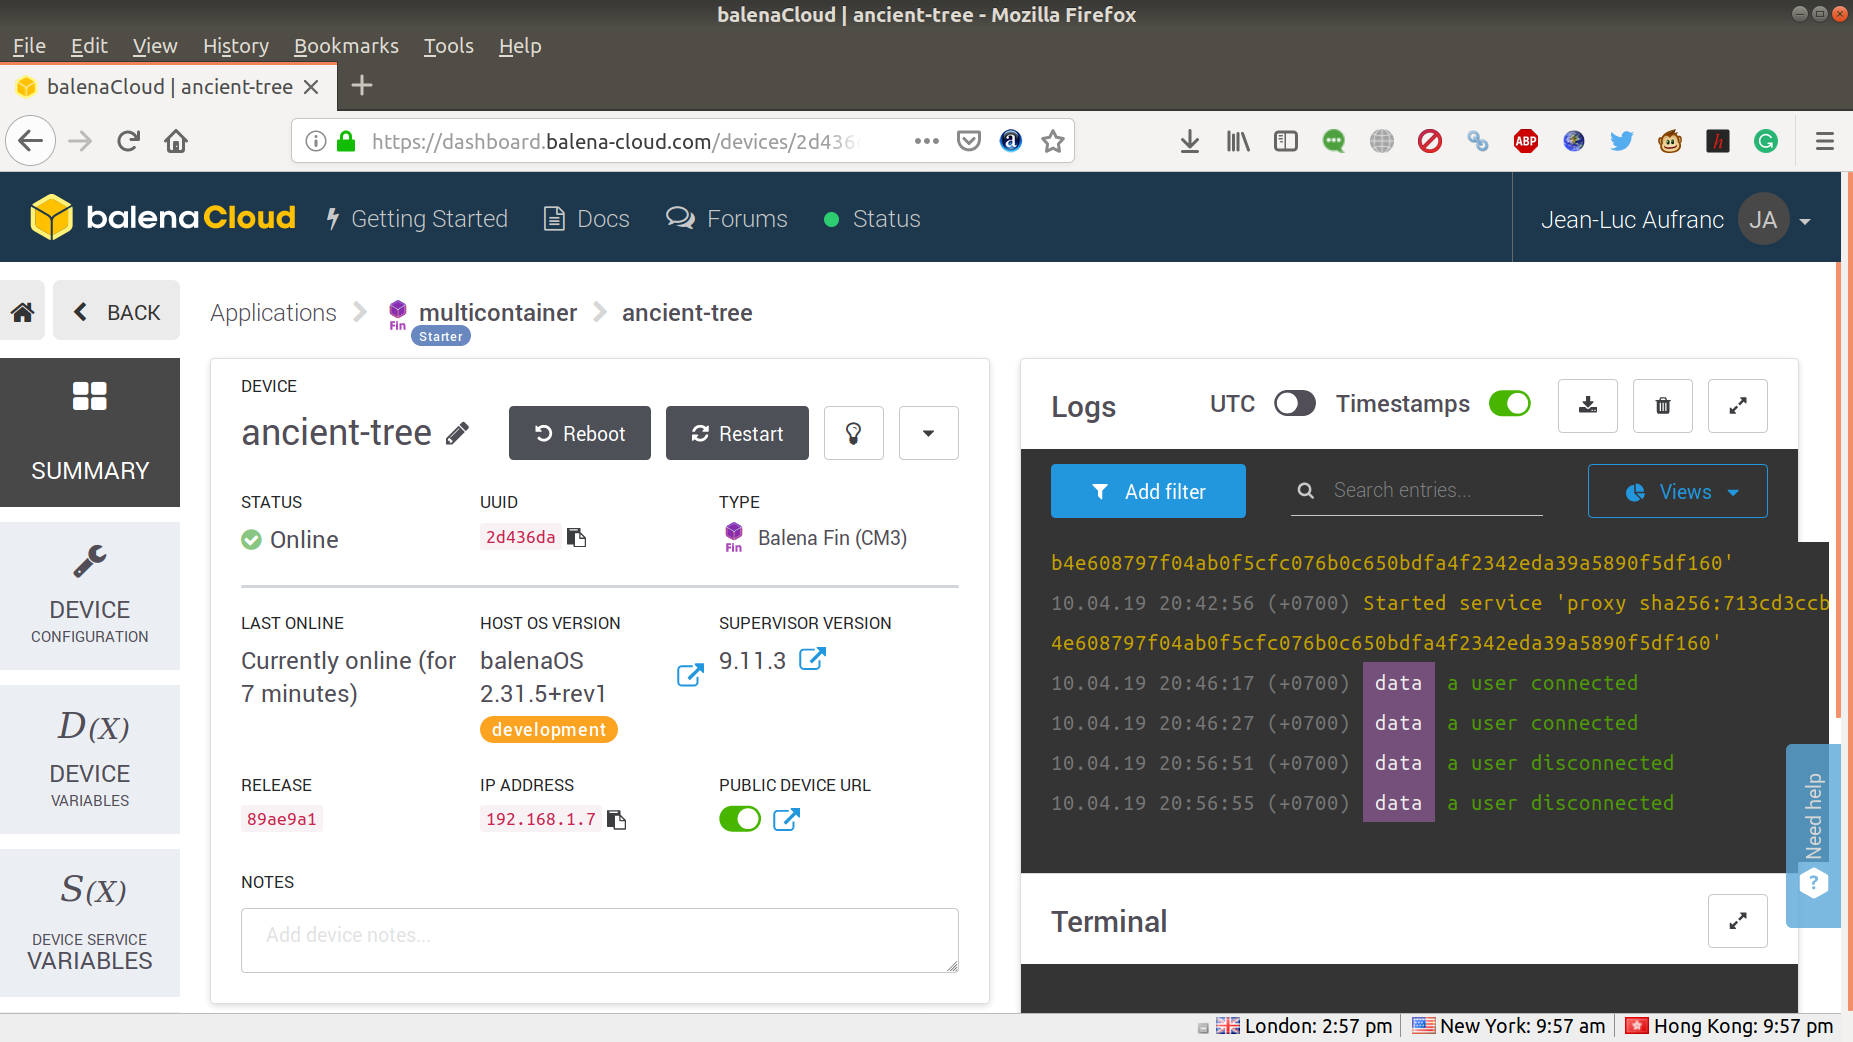This screenshot has width=1853, height=1042.
Task: Reload the page in Firefox
Action: [x=128, y=141]
